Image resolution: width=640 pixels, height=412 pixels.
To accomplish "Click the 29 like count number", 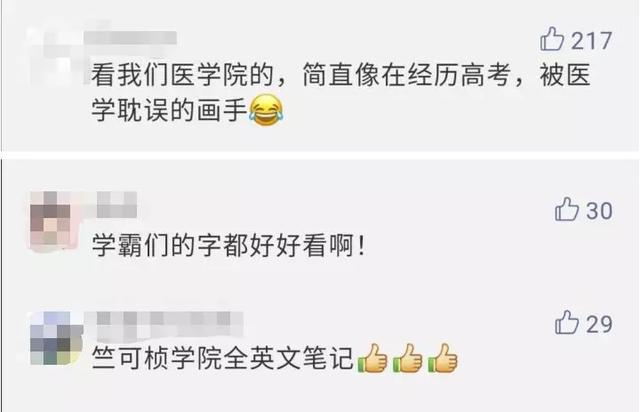I will pyautogui.click(x=599, y=324).
